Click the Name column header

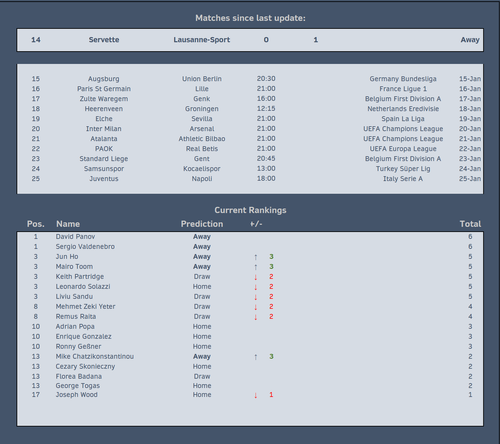(68, 224)
